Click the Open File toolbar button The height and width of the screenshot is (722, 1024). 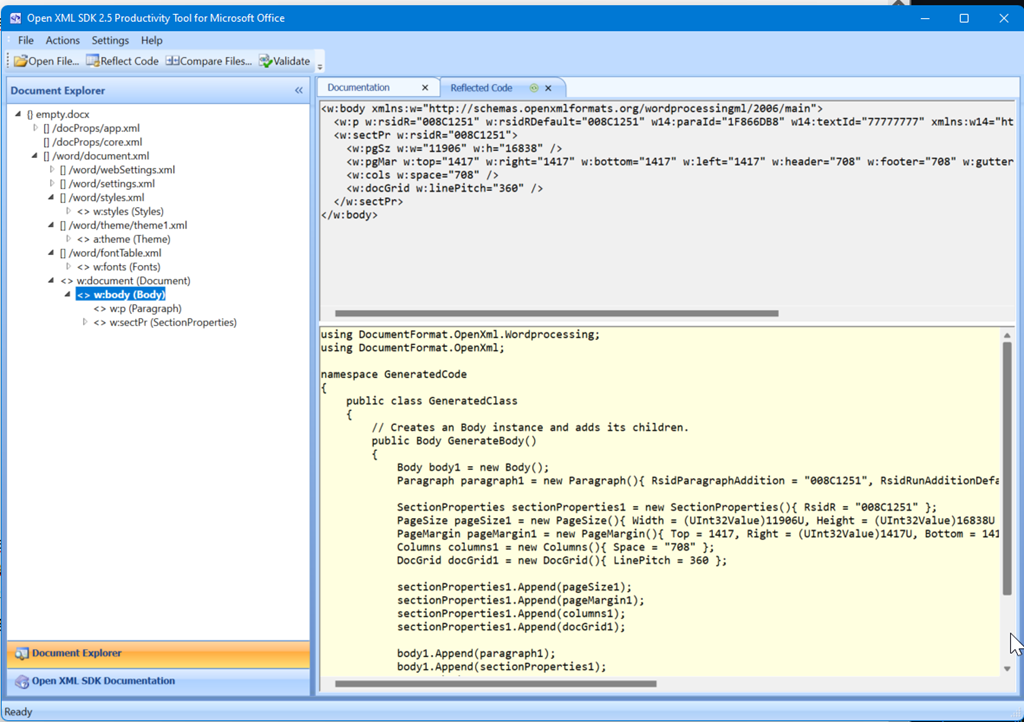coord(46,61)
